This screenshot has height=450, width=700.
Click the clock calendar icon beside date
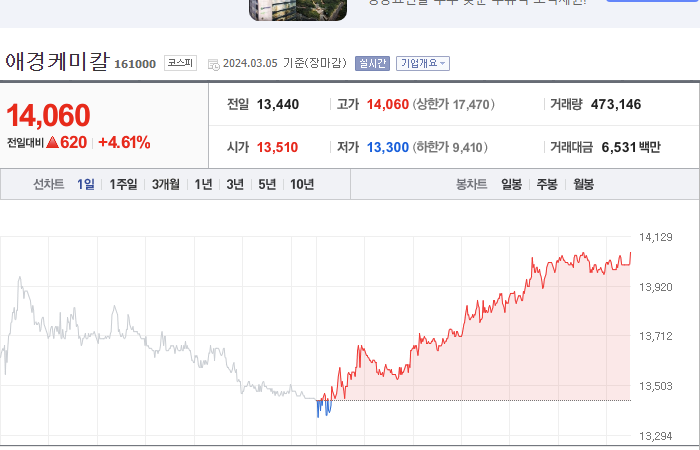pos(214,65)
